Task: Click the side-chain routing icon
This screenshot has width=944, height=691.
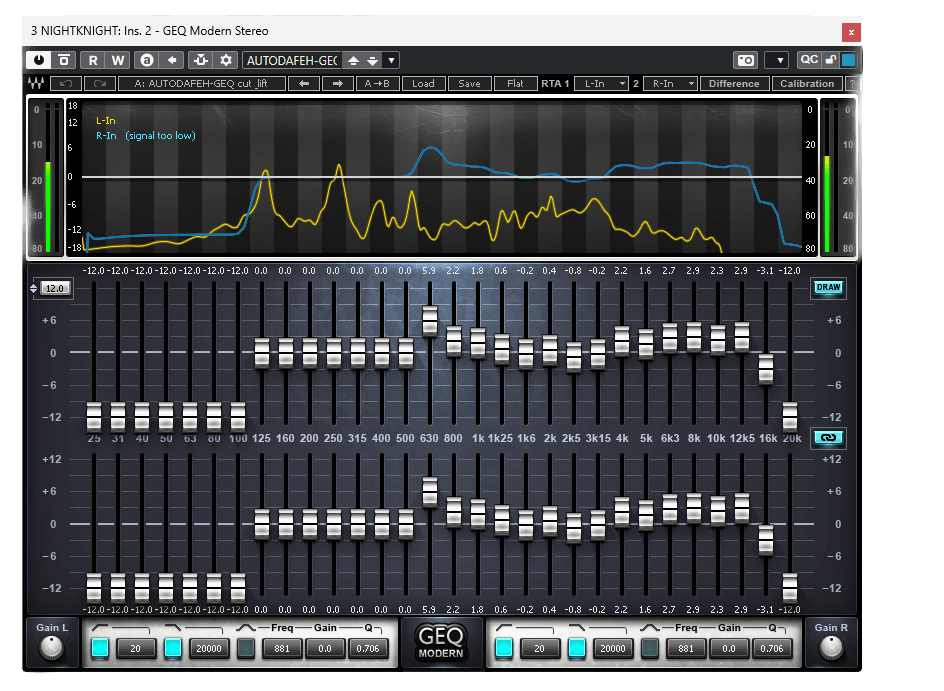Action: pyautogui.click(x=201, y=60)
